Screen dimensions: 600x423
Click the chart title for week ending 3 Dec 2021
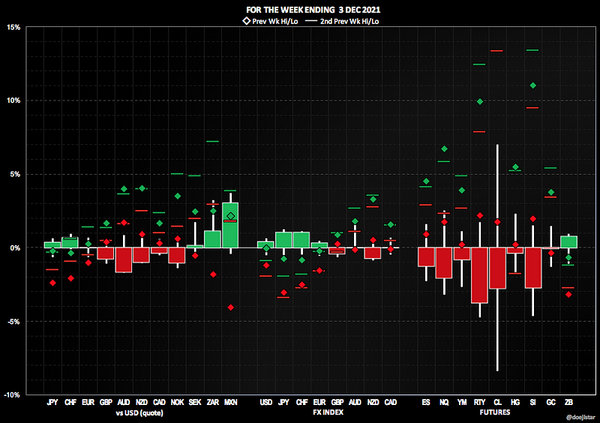[x=299, y=8]
